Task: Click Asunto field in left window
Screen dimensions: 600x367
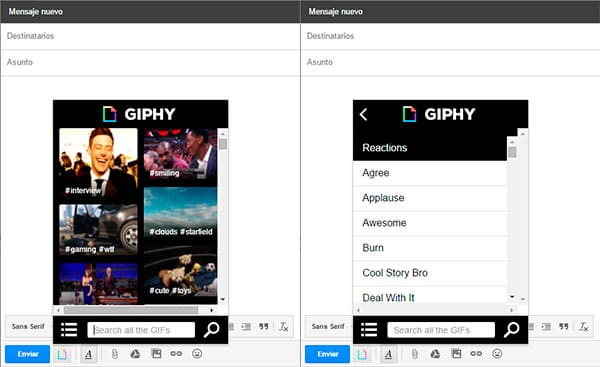Action: click(x=150, y=62)
